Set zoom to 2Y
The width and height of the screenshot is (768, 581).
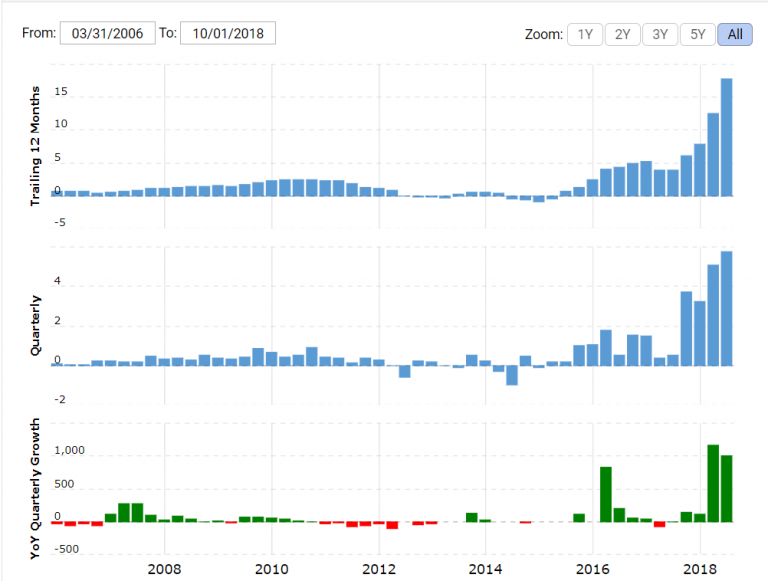tap(622, 34)
